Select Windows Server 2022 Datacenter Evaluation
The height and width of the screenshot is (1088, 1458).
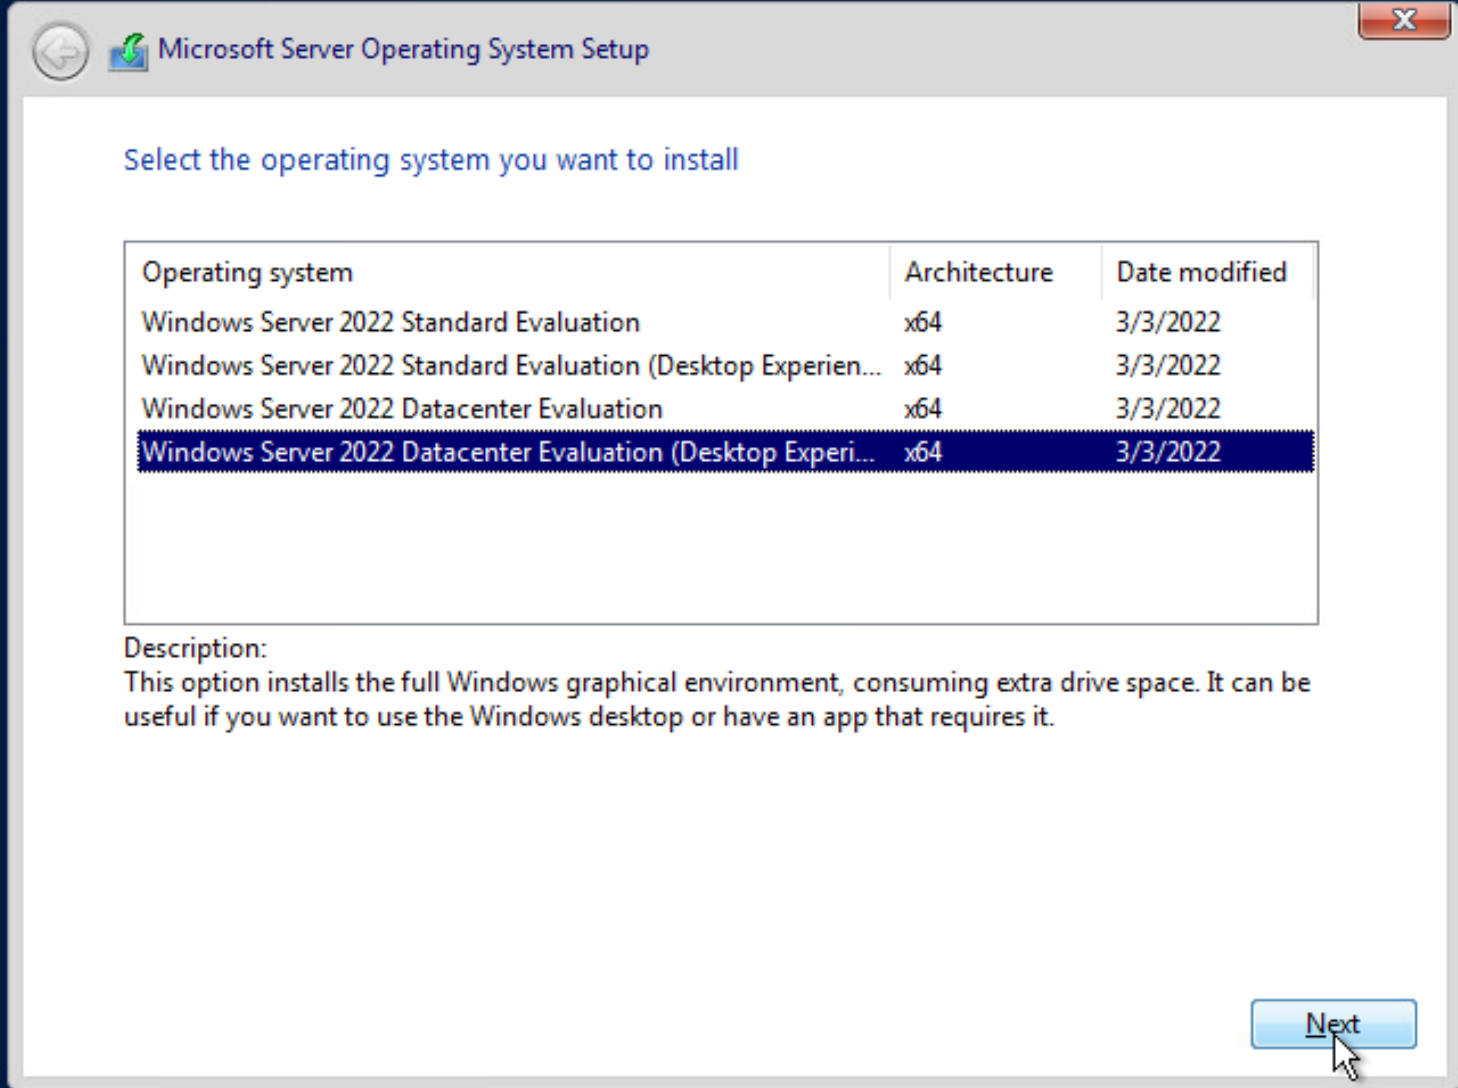point(401,408)
